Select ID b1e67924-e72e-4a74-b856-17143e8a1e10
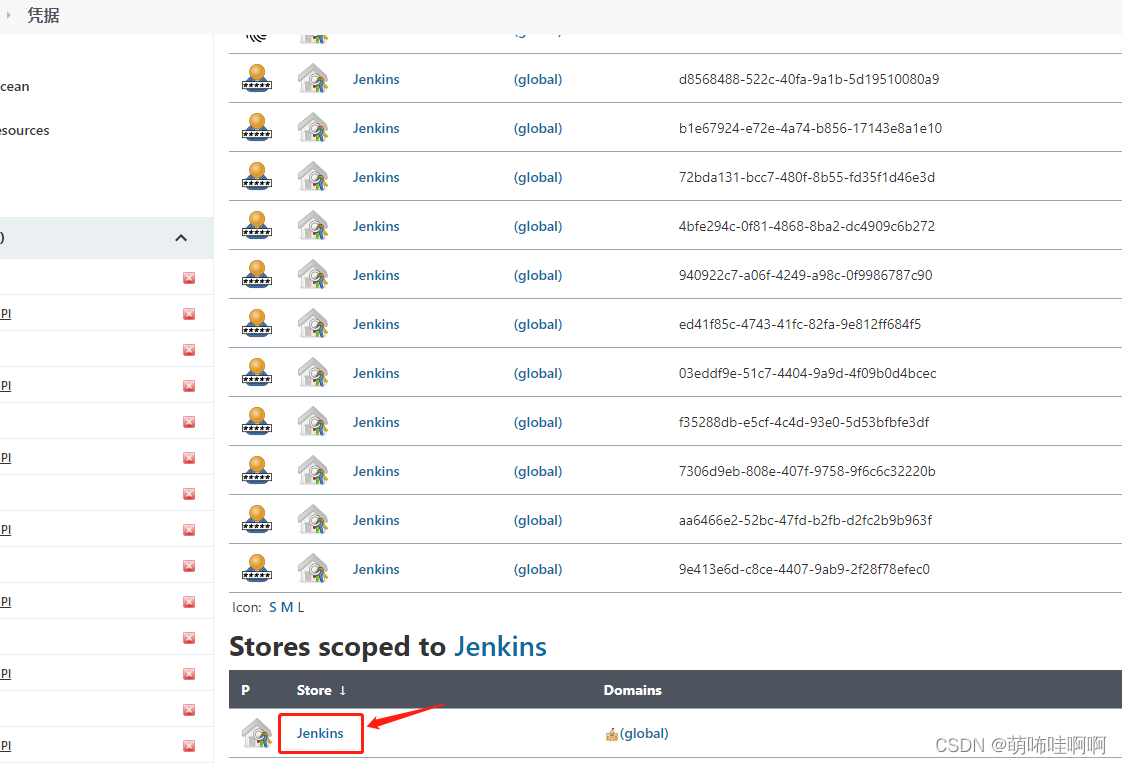1122x764 pixels. click(x=810, y=128)
